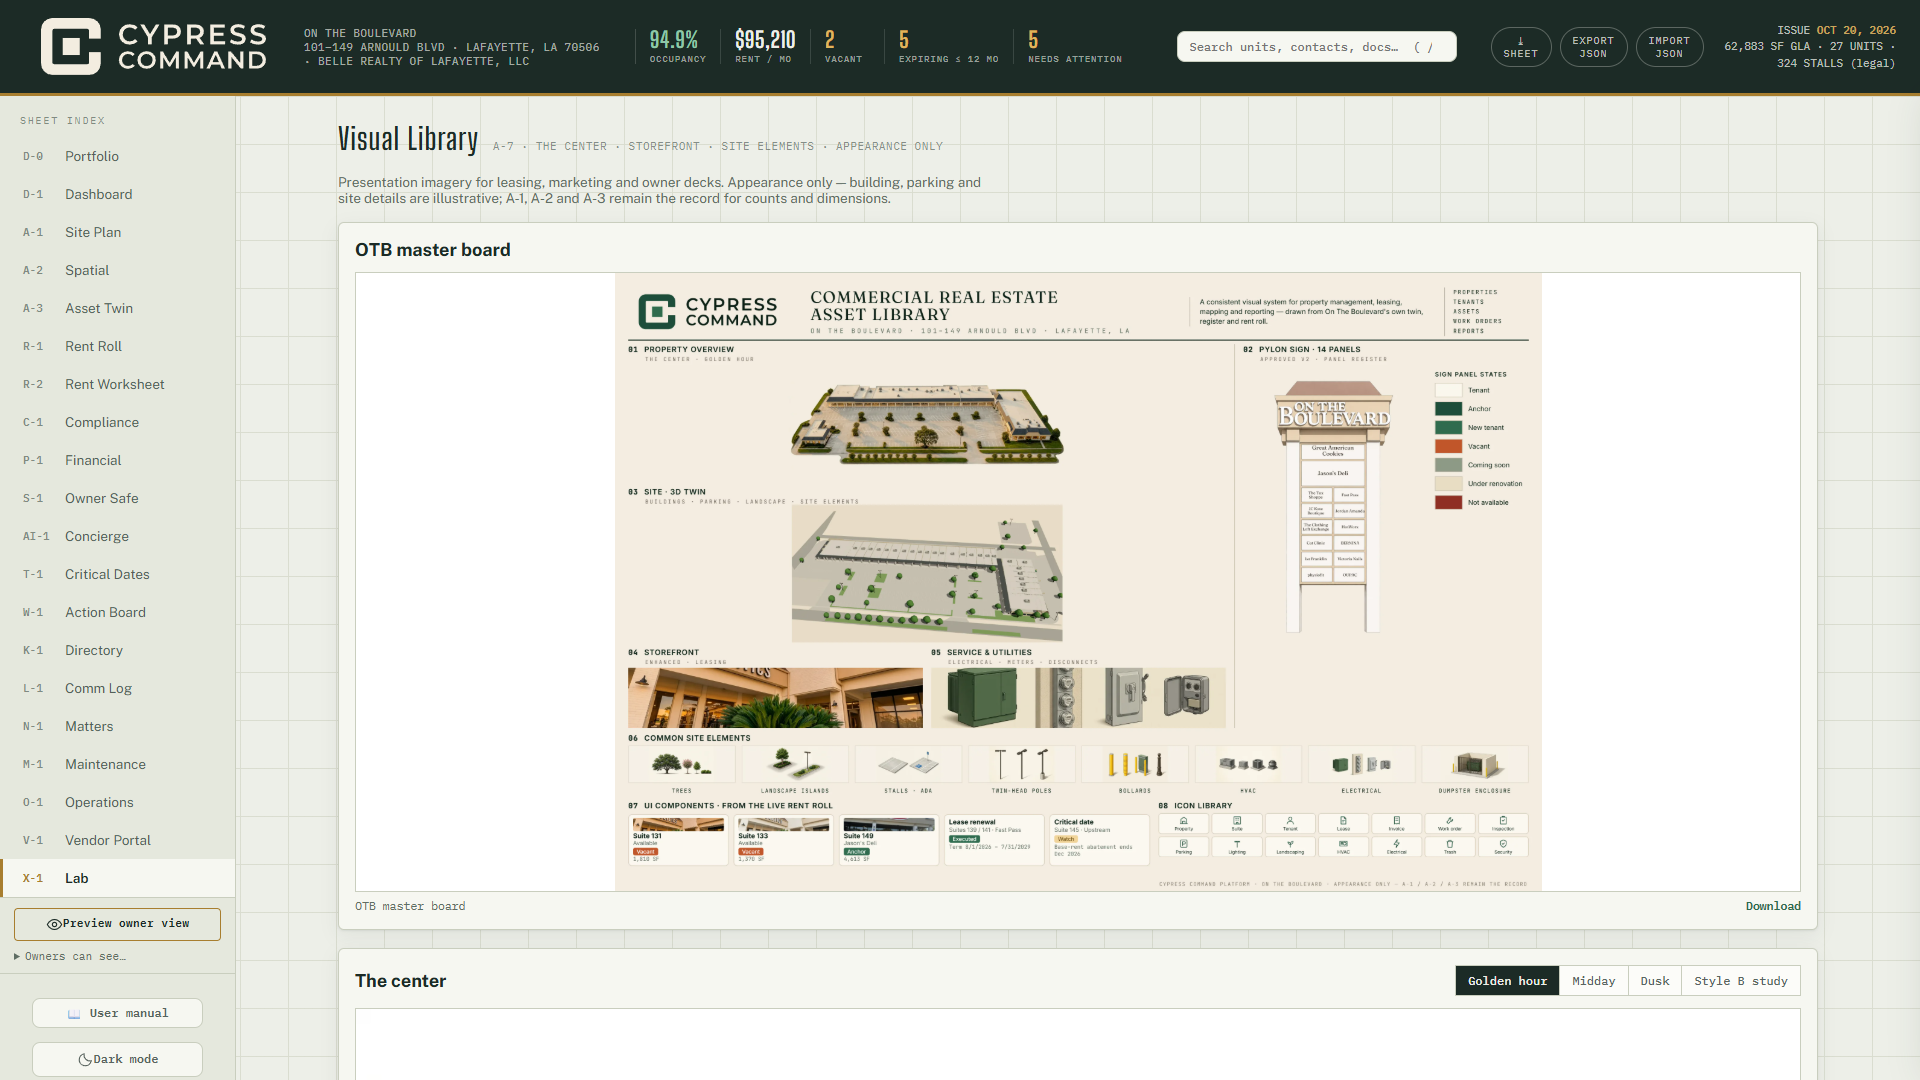Click the 5 expiring ≤ 12 mo stat

tap(948, 46)
